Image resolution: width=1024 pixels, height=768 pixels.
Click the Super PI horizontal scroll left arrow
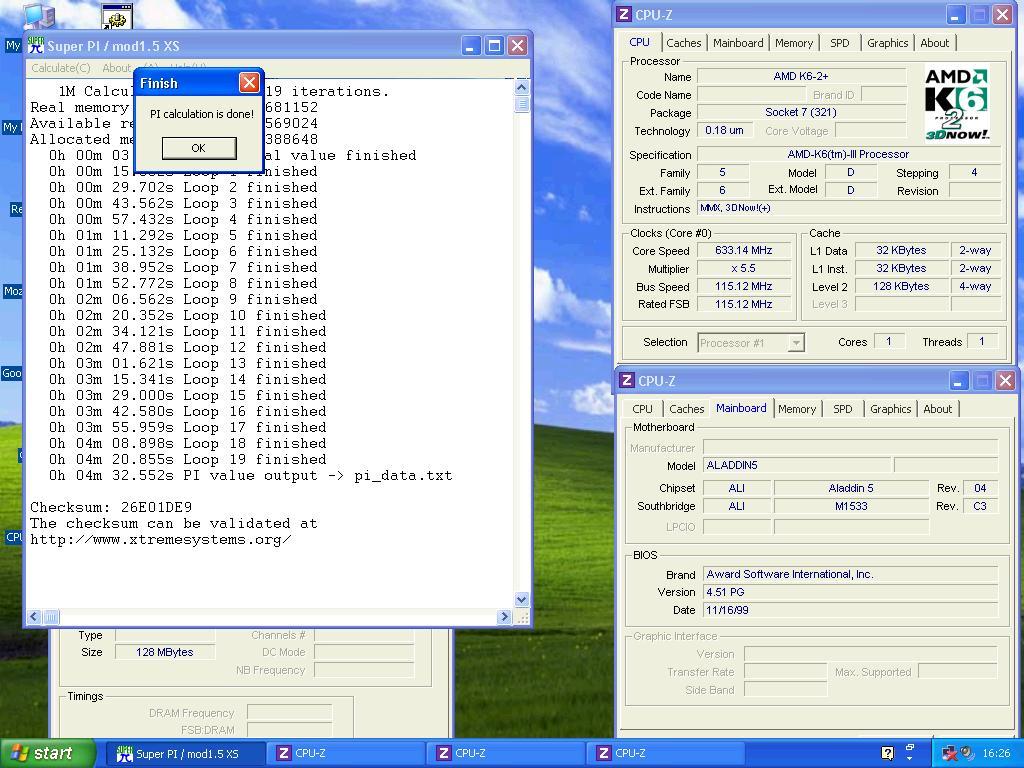pos(34,616)
